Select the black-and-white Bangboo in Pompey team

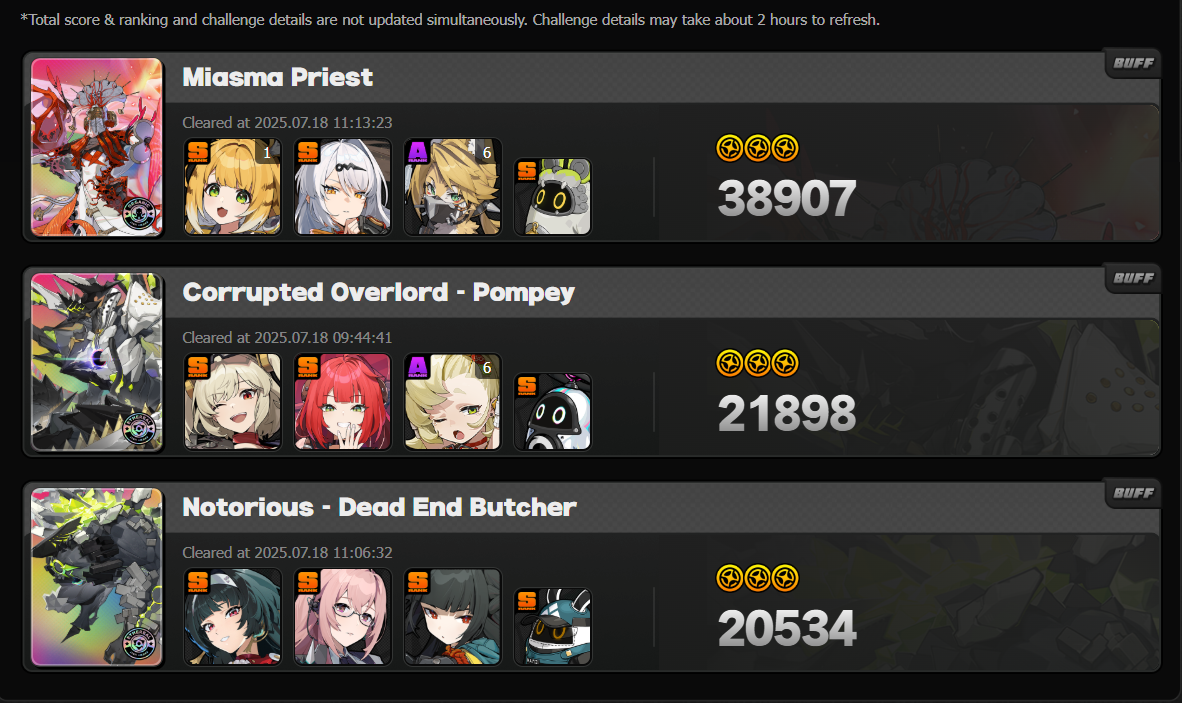pyautogui.click(x=553, y=411)
